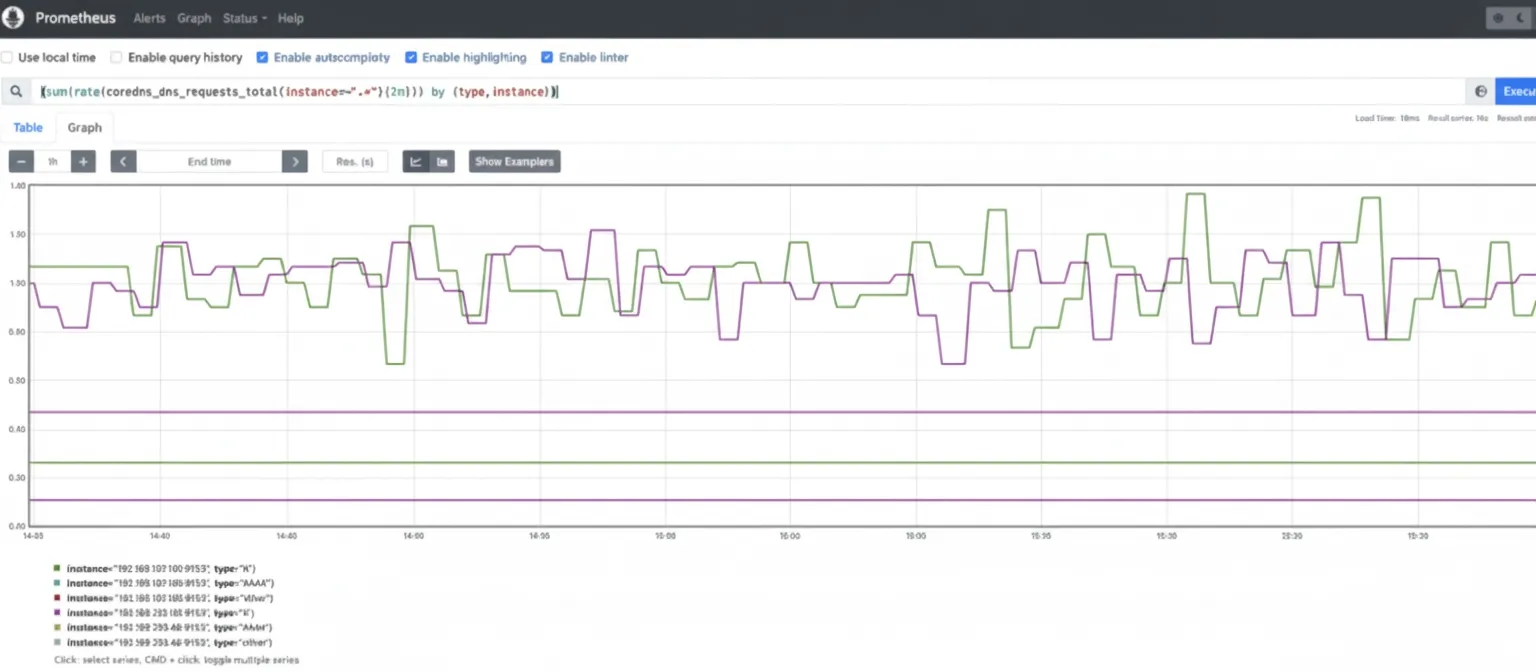The width and height of the screenshot is (1536, 672).
Task: Enable the Use local time checkbox
Action: click(7, 57)
